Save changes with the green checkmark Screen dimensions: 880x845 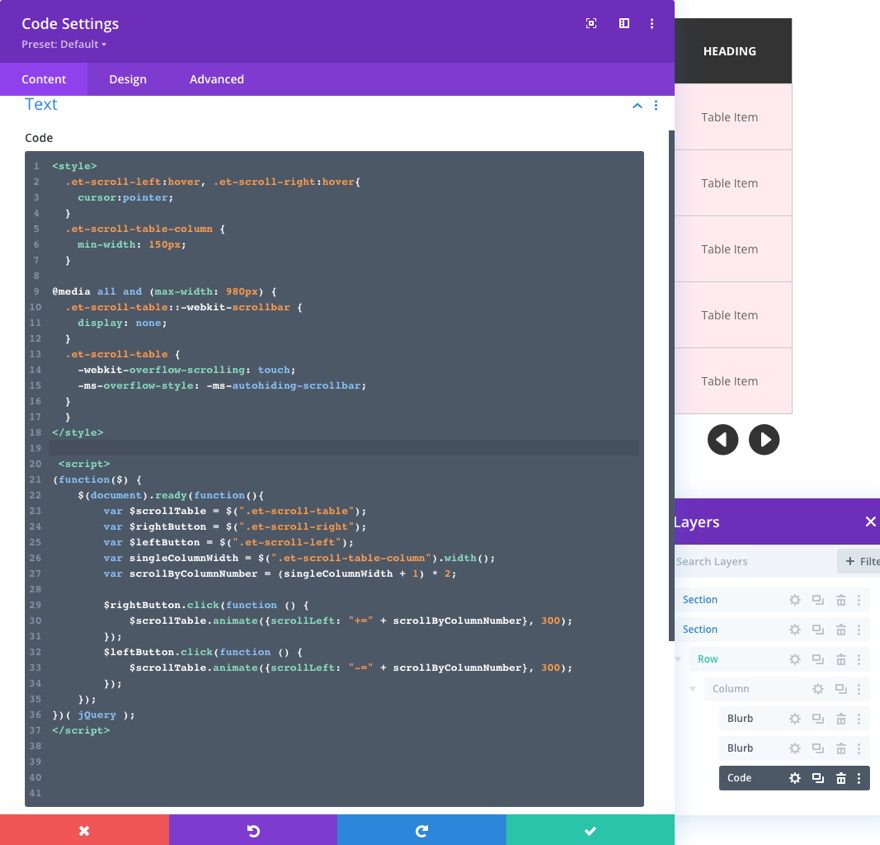click(590, 830)
